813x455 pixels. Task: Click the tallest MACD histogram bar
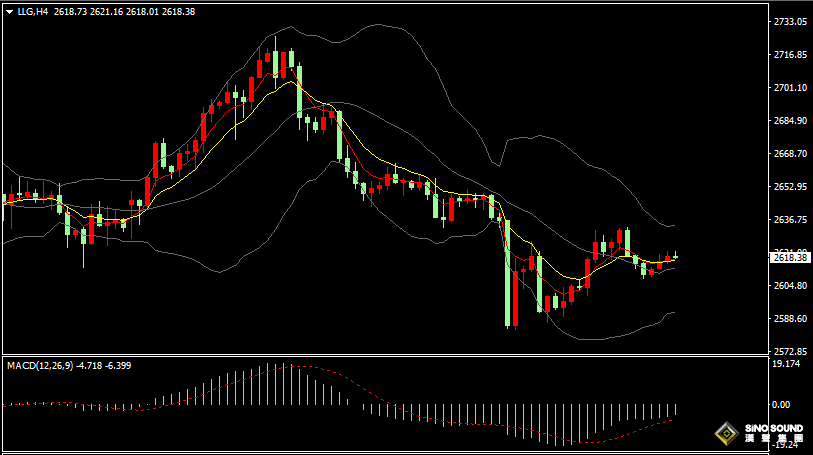[x=275, y=384]
